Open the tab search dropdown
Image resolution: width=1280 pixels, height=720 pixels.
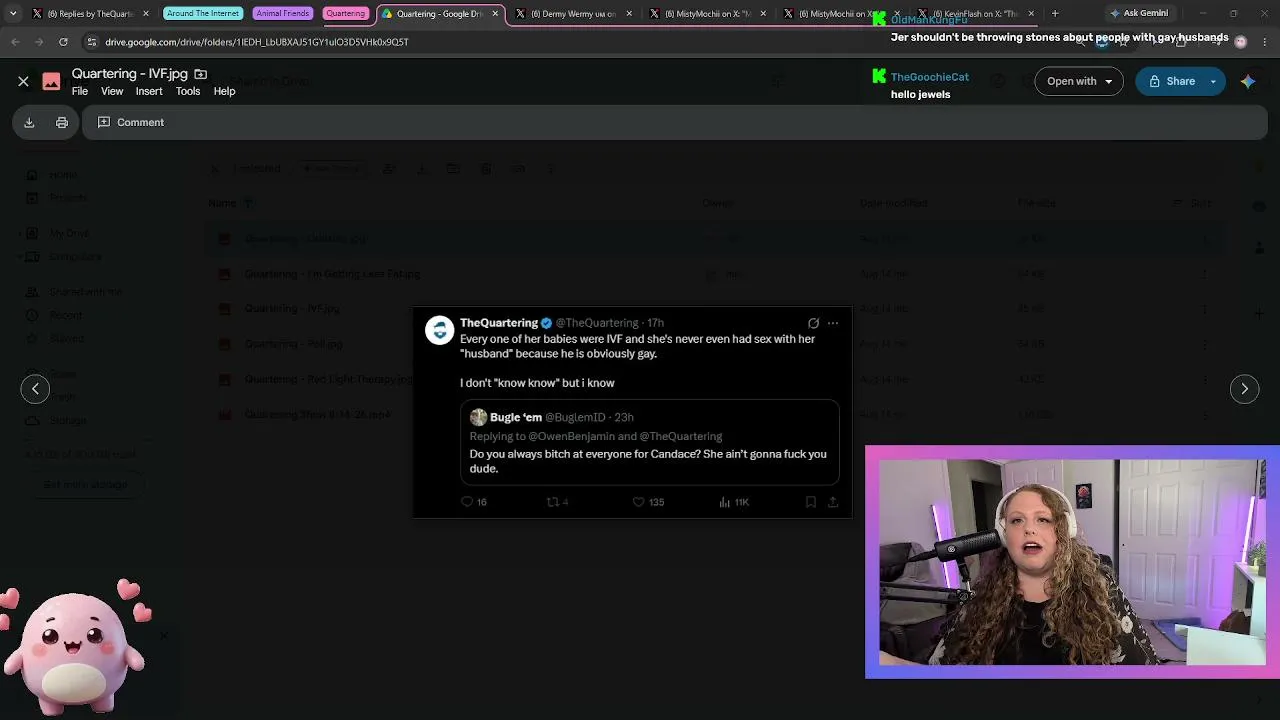(12, 14)
